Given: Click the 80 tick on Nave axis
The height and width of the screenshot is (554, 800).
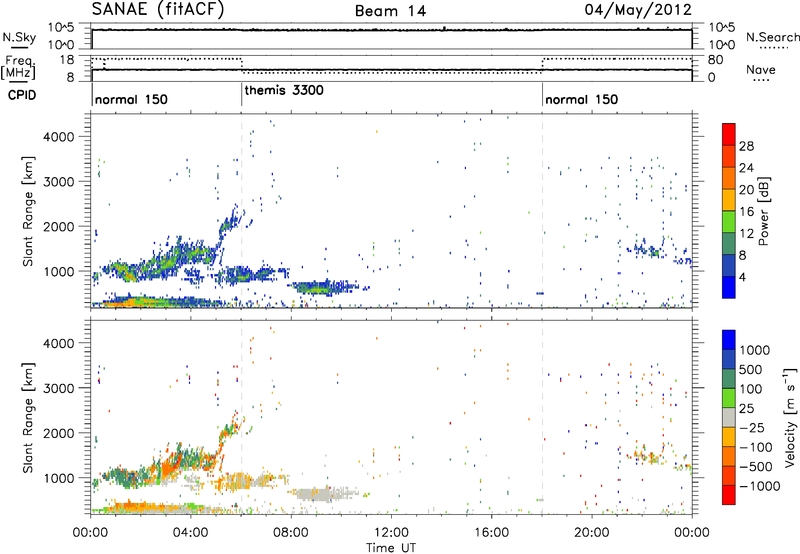Looking at the screenshot, I should 715,60.
